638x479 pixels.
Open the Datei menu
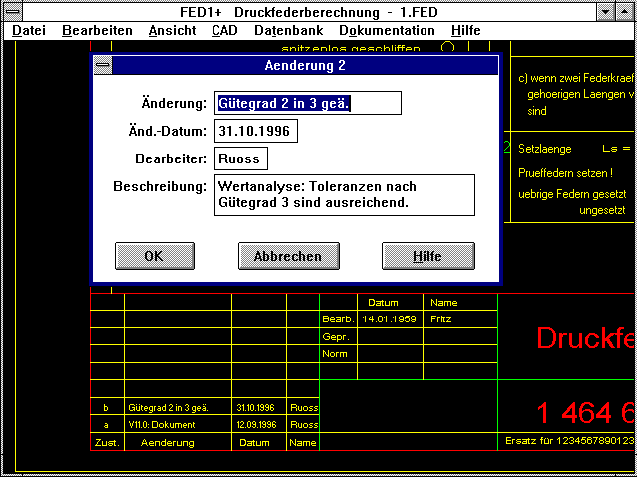pos(29,31)
